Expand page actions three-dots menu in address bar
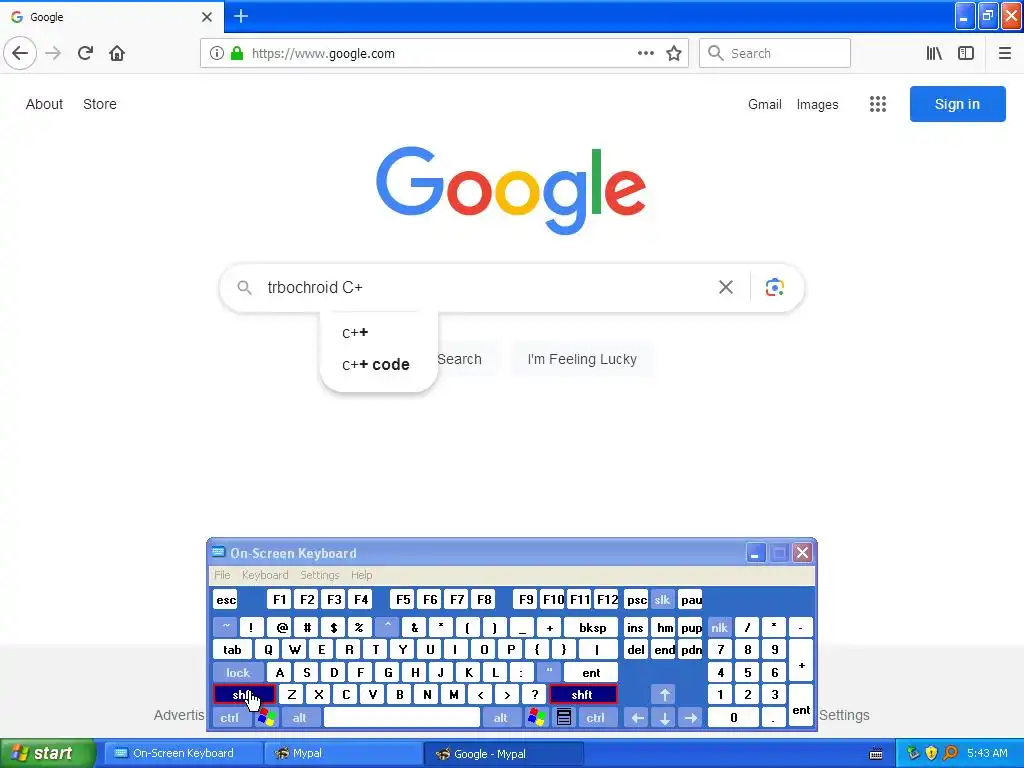The width and height of the screenshot is (1024, 768). 645,54
